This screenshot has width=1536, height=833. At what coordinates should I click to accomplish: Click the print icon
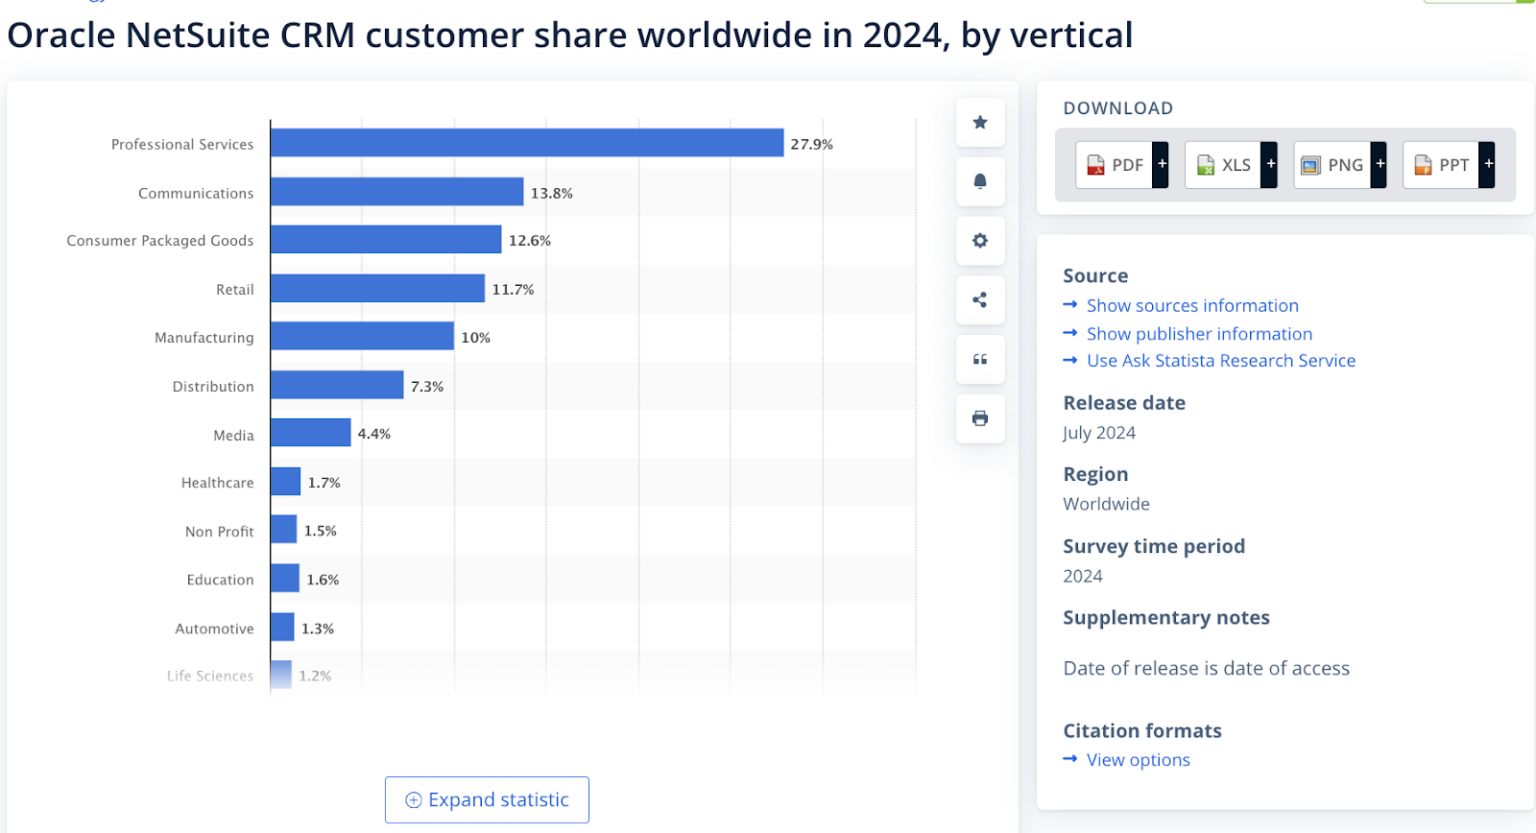(x=980, y=418)
